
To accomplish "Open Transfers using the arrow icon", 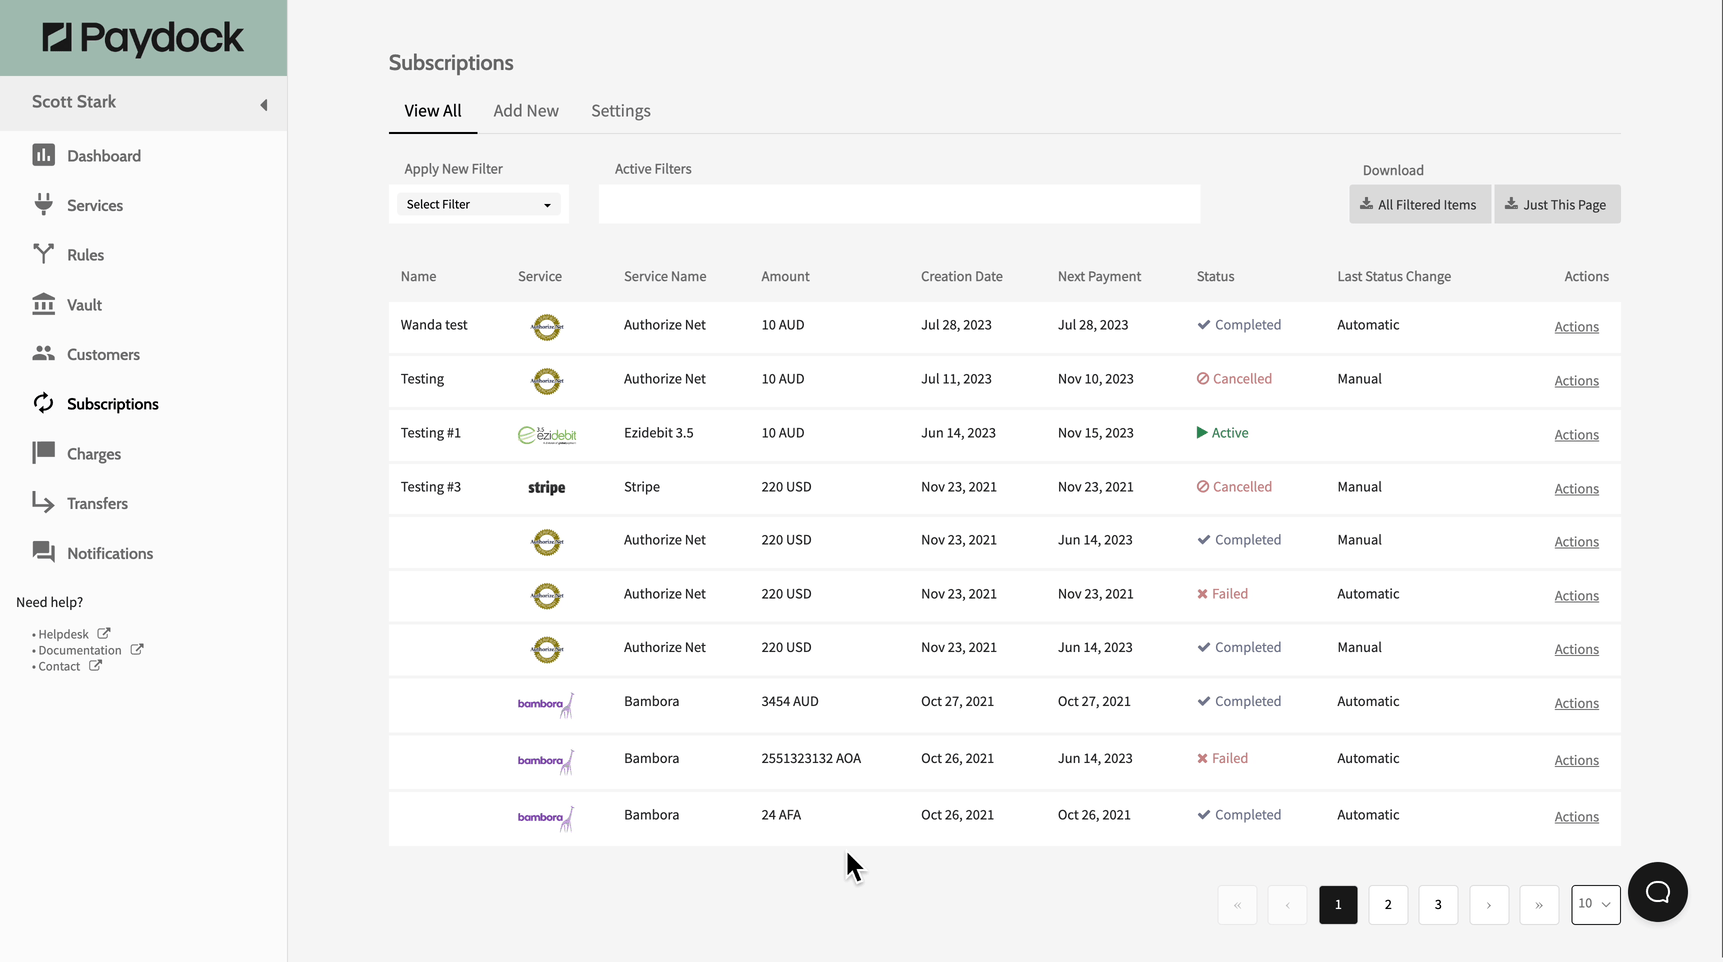I will tap(43, 502).
